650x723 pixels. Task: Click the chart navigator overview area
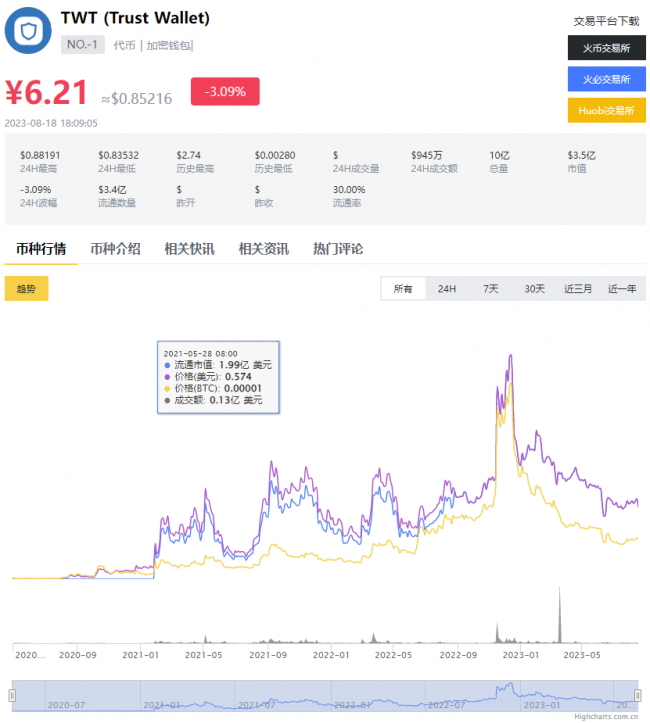point(325,695)
